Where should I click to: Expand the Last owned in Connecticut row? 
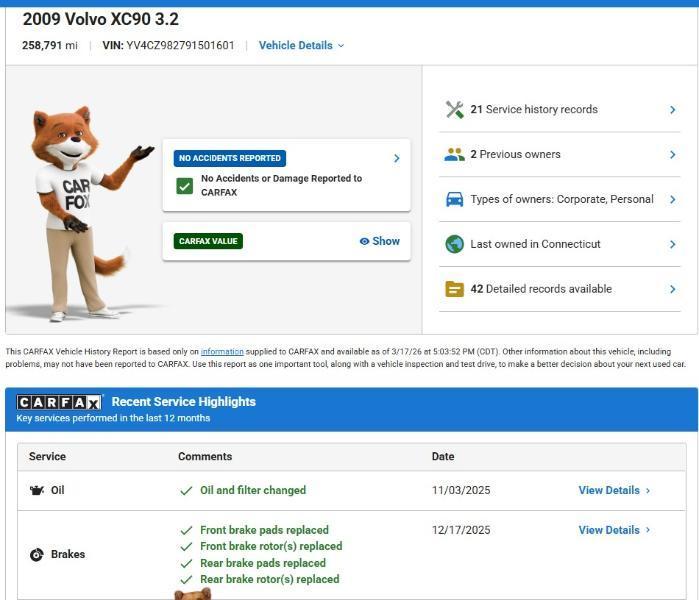coord(672,244)
